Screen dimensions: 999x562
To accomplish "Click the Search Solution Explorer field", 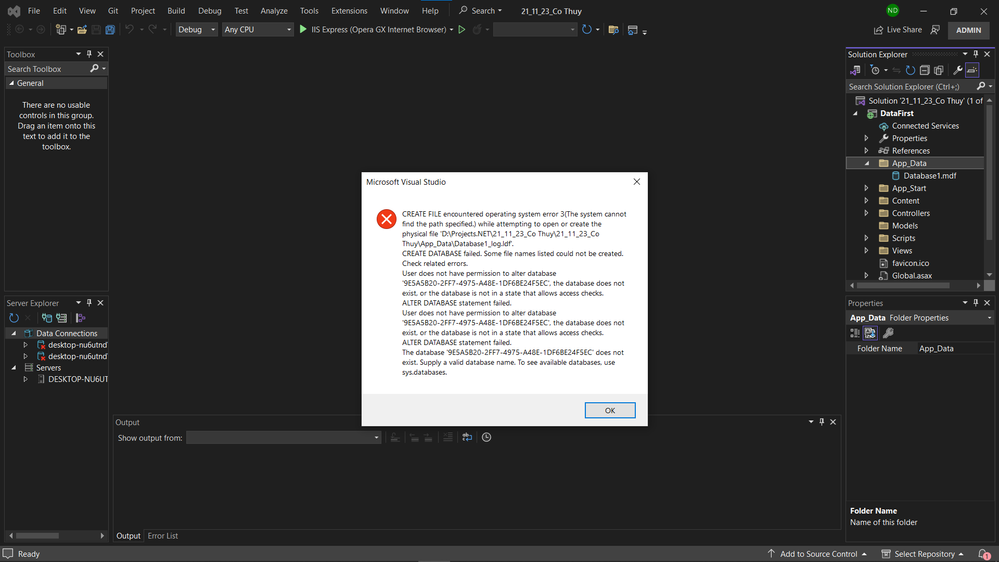I will pyautogui.click(x=911, y=87).
